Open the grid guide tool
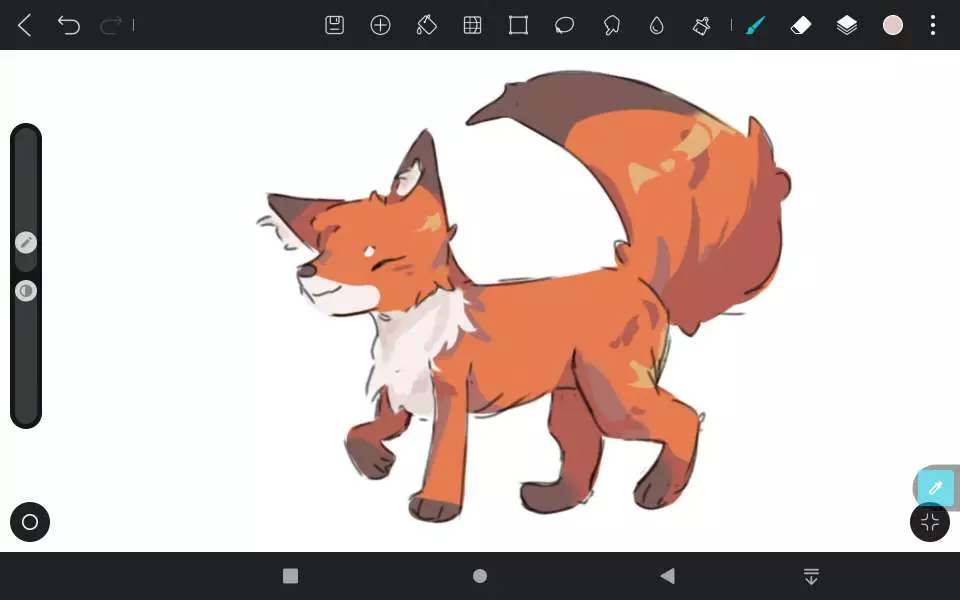The image size is (960, 600). click(x=473, y=26)
